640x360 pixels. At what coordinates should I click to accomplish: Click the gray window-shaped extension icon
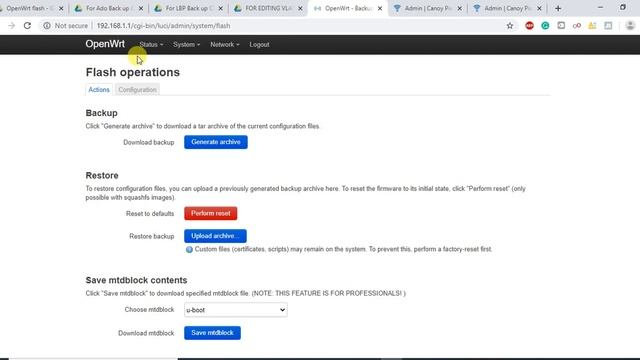(x=608, y=26)
